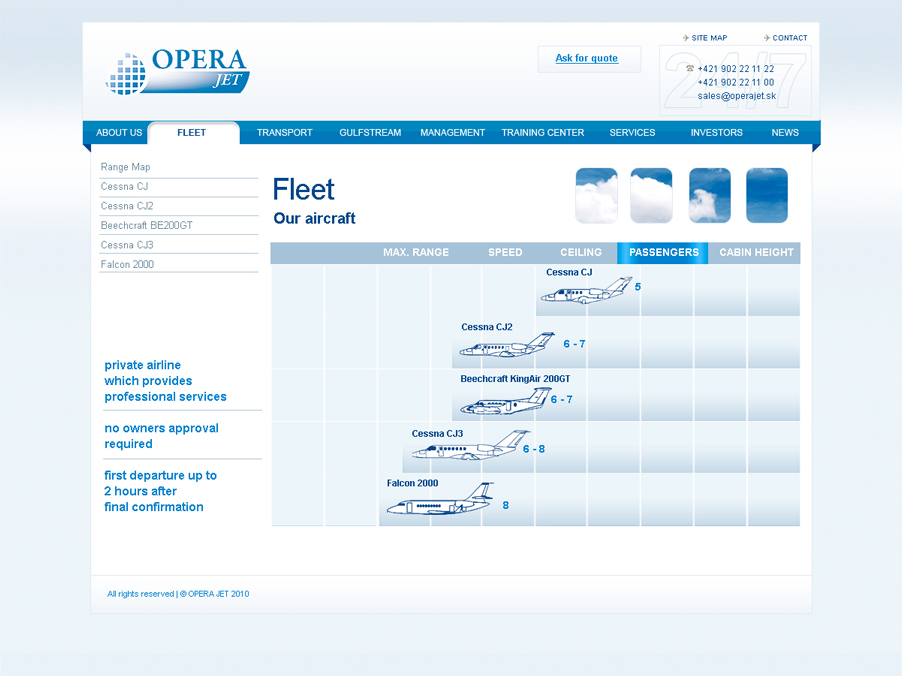Click passenger value 5 for Cessna CJ
This screenshot has width=902, height=676.
click(637, 287)
